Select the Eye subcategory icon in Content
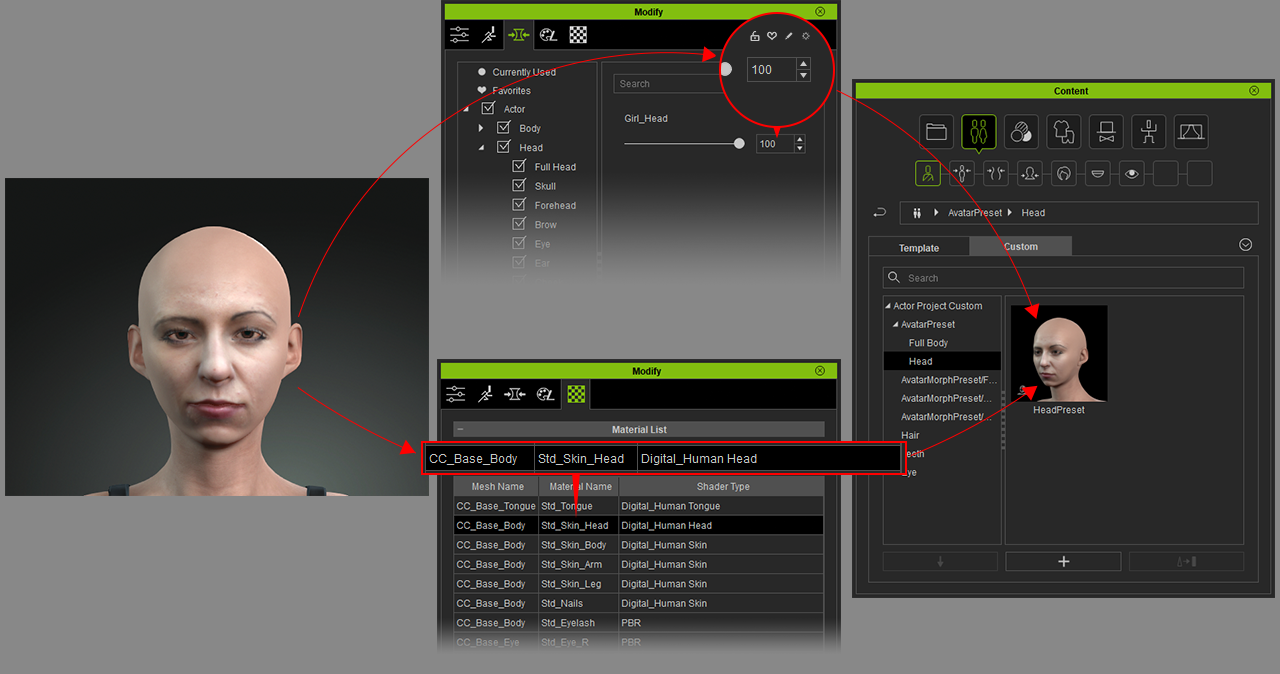 click(x=1131, y=174)
